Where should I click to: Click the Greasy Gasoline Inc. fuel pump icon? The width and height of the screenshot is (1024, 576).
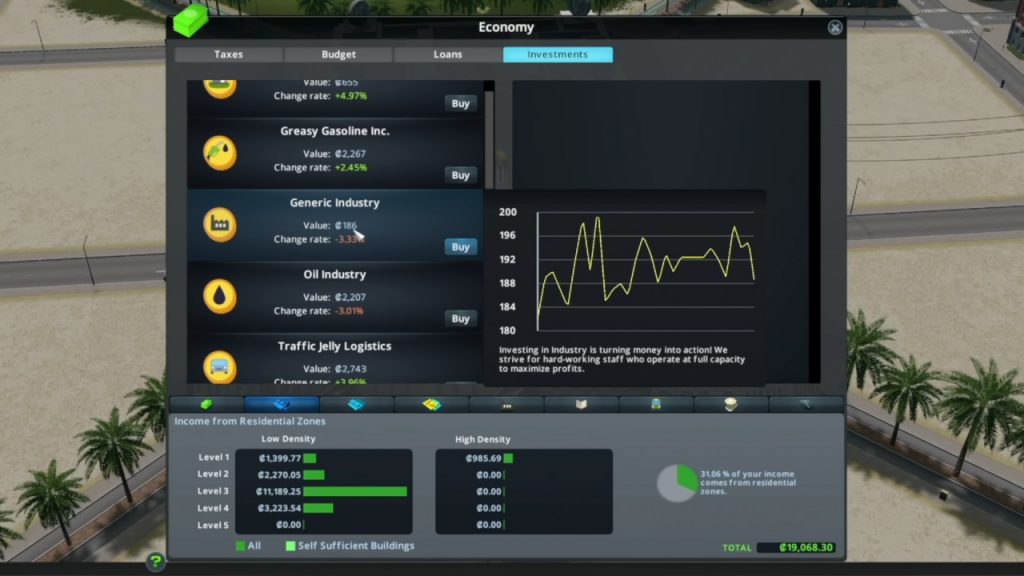pyautogui.click(x=220, y=153)
